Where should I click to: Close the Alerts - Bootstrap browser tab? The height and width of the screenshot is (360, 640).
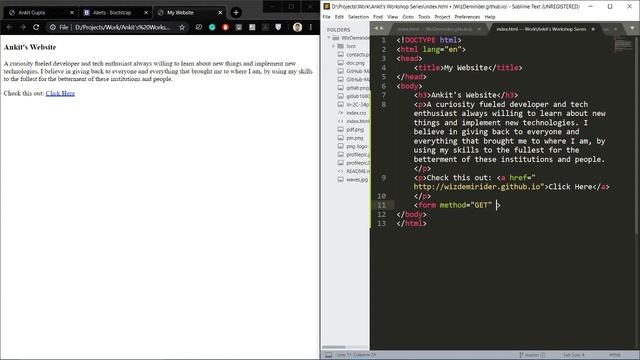(146, 13)
